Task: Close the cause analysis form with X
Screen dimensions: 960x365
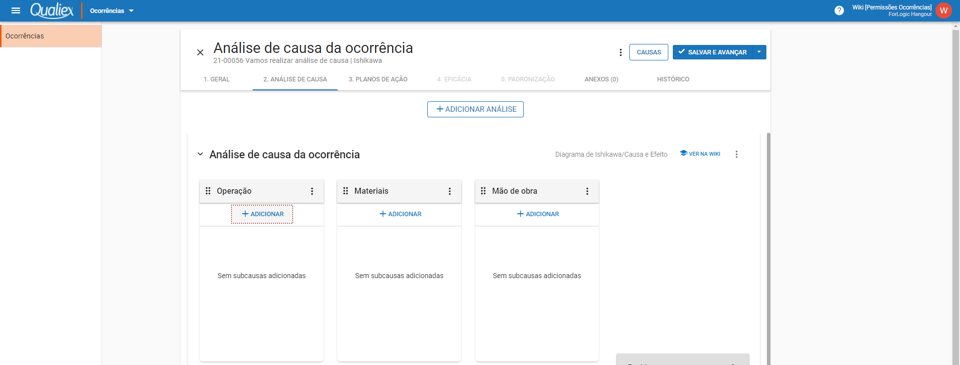Action: tap(200, 53)
